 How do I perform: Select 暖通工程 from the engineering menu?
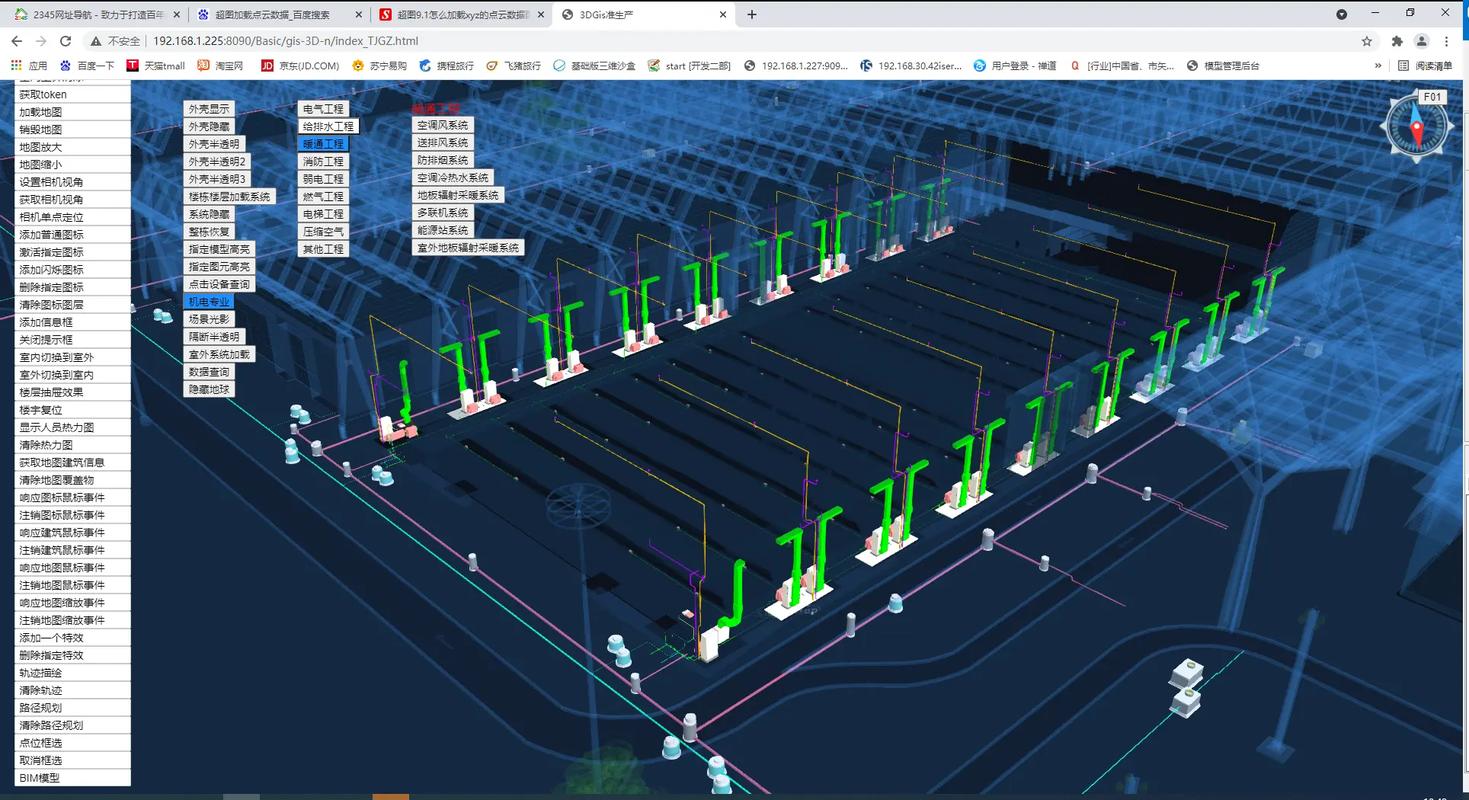(322, 143)
